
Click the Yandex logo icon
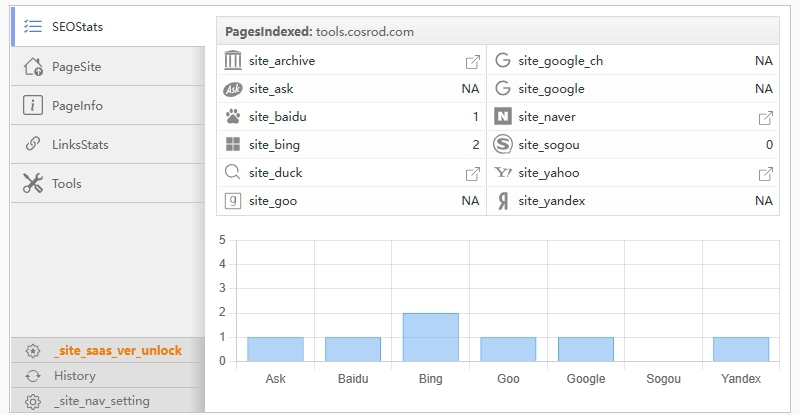coord(502,201)
